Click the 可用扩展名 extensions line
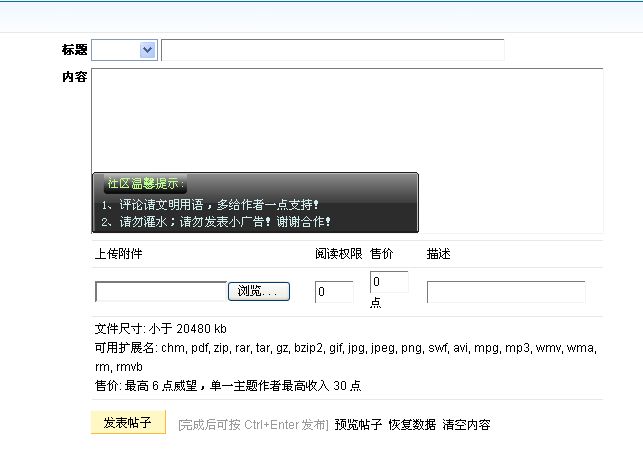 pyautogui.click(x=346, y=357)
